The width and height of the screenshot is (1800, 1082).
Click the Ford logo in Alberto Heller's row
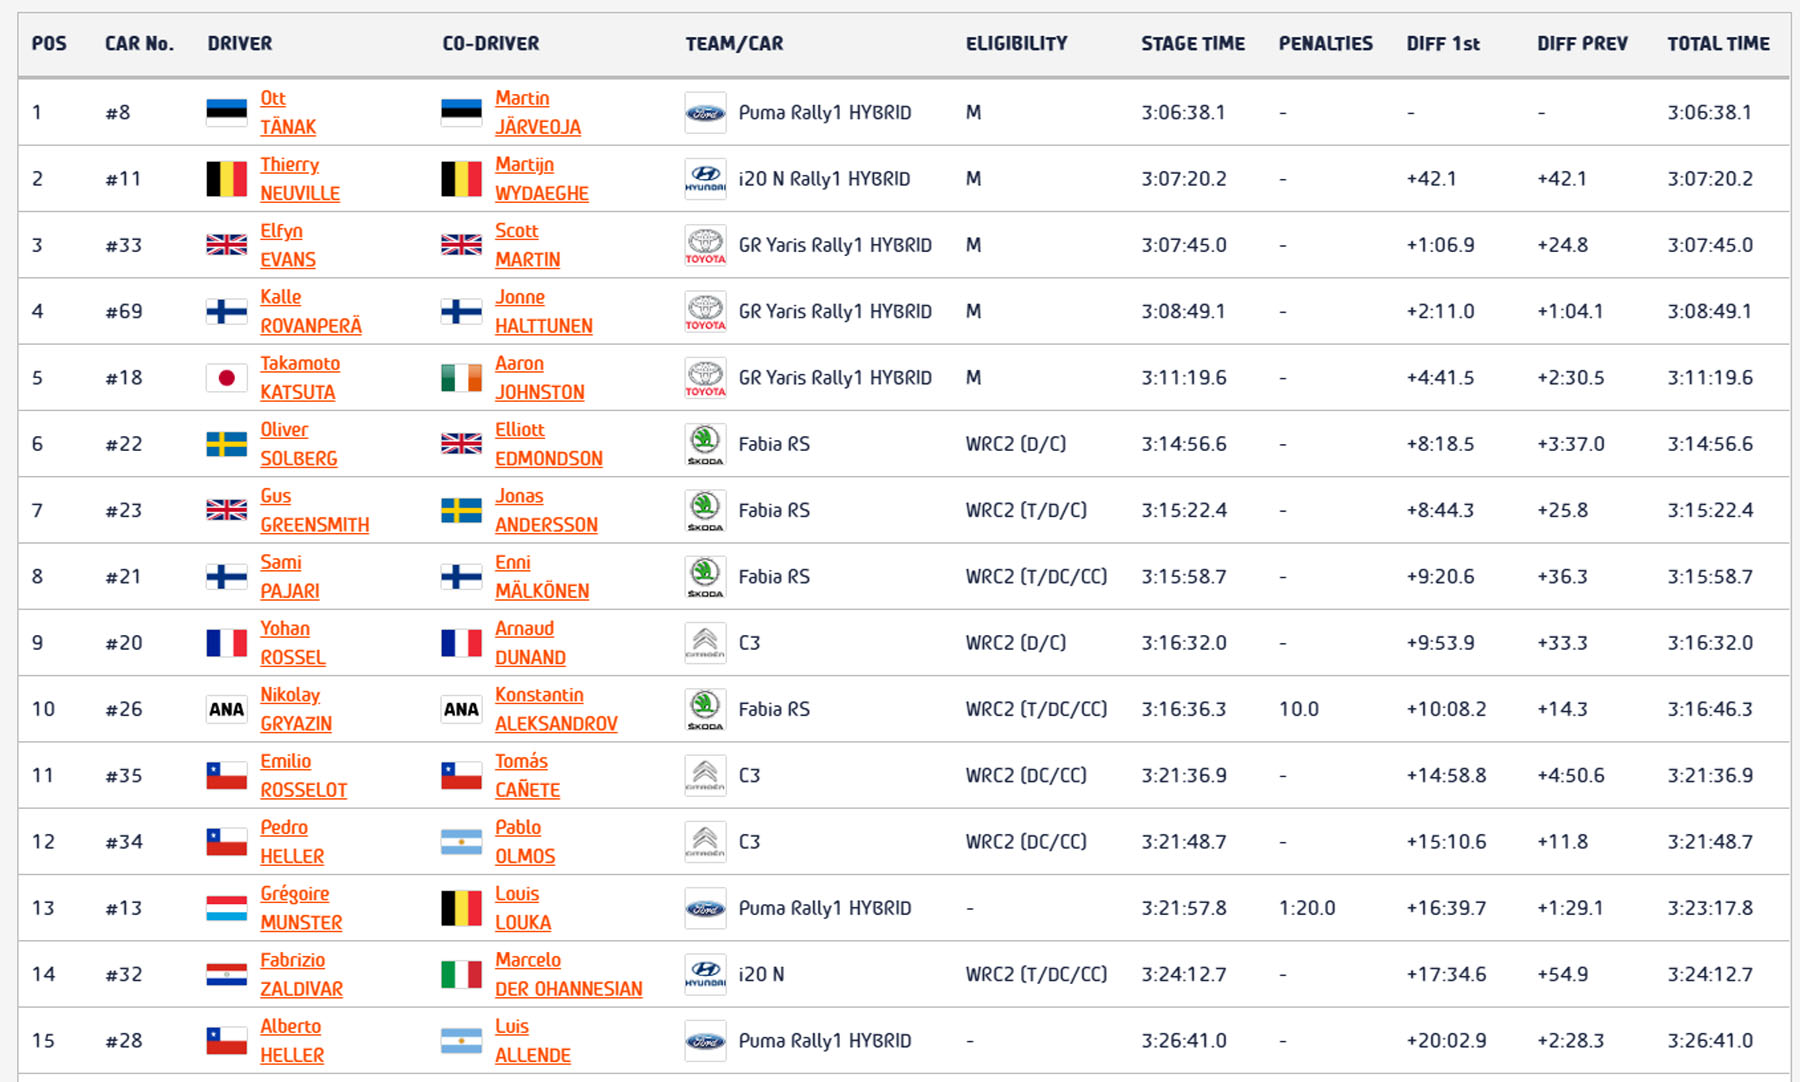click(x=705, y=1040)
